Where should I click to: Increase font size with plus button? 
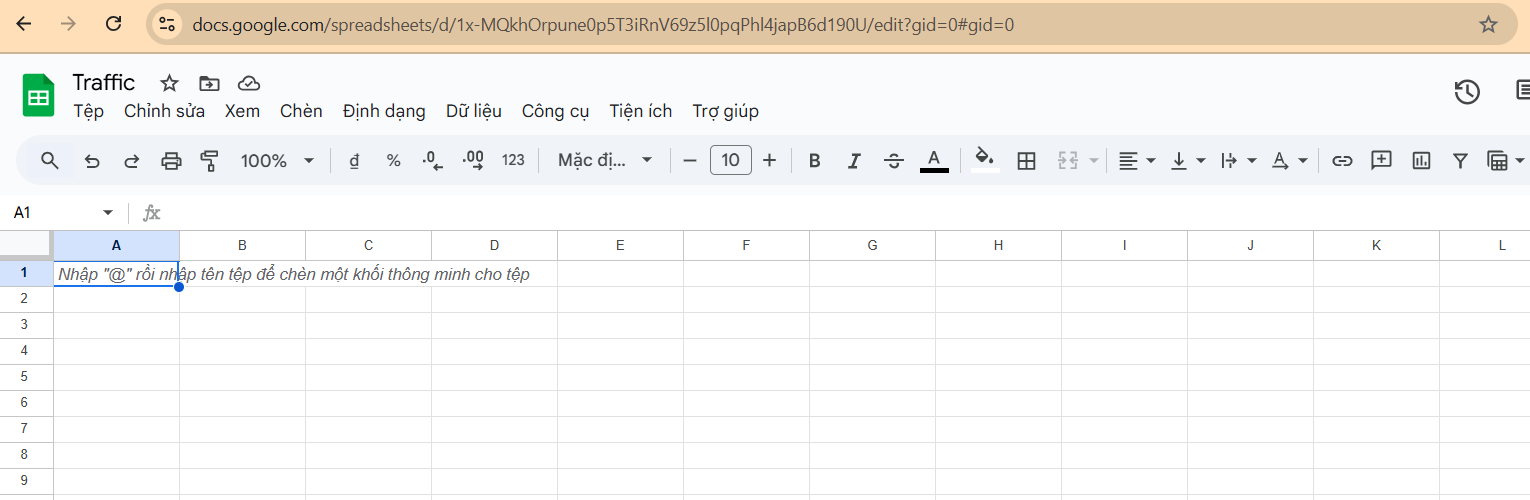(769, 161)
